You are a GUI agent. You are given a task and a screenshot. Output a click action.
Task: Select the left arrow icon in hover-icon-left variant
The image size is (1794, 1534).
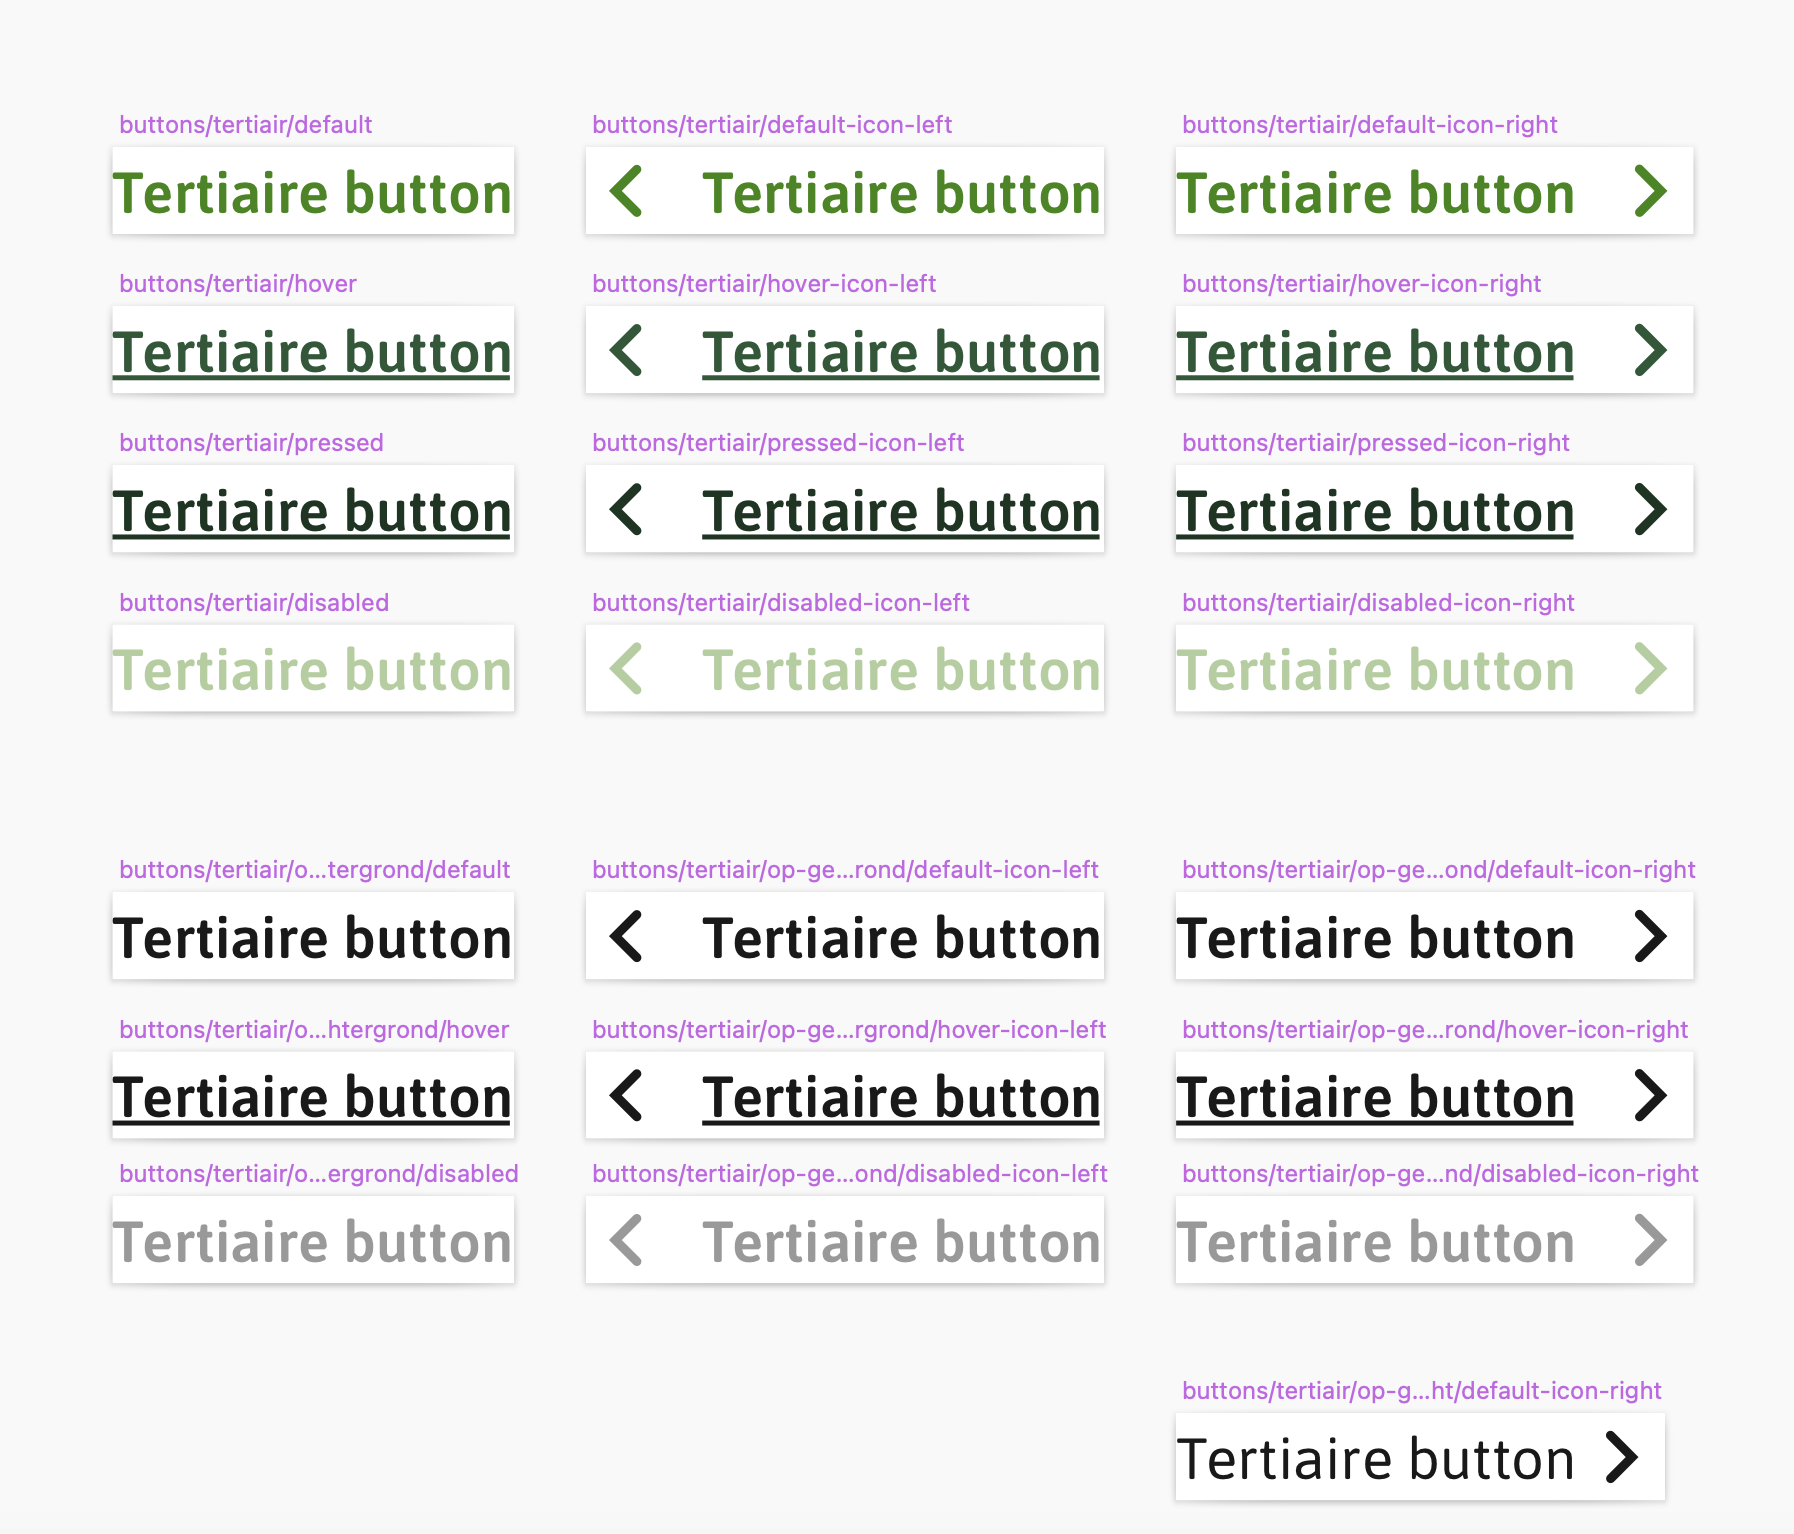(x=625, y=350)
